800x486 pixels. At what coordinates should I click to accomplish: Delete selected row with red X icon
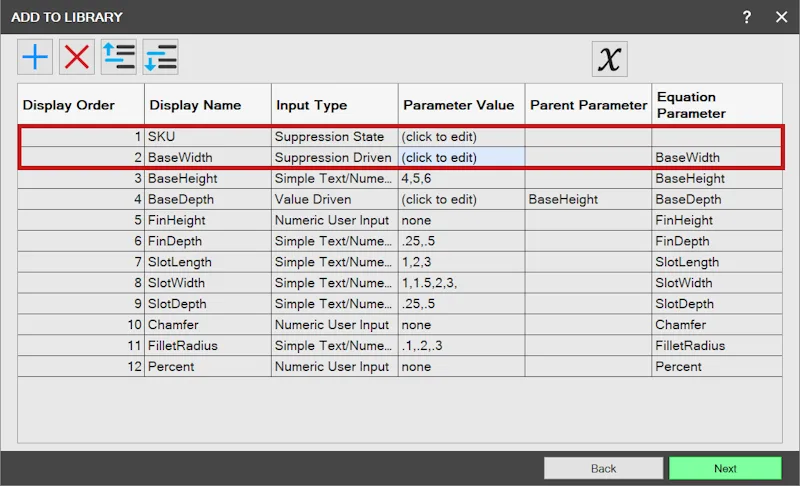(77, 57)
